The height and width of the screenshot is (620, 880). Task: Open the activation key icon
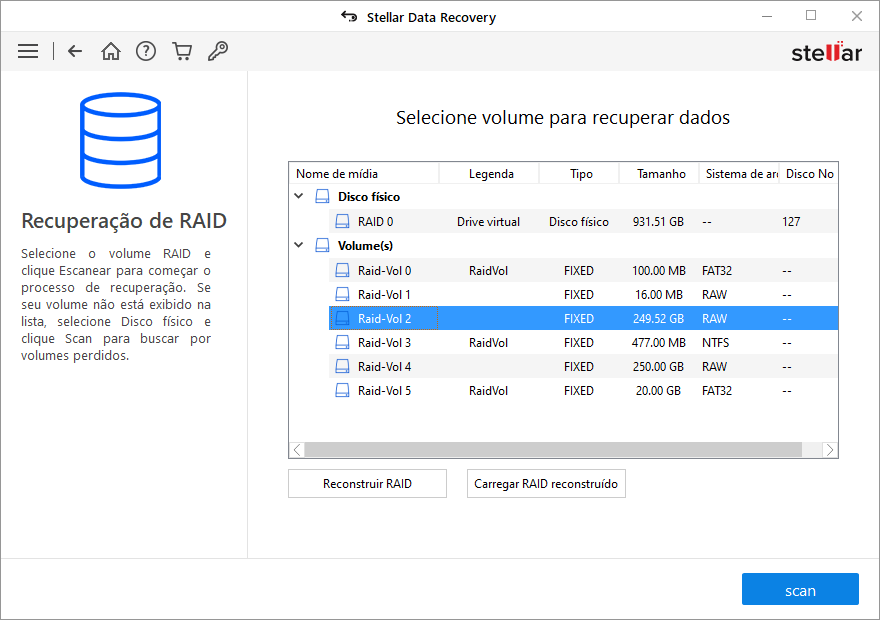pos(218,51)
